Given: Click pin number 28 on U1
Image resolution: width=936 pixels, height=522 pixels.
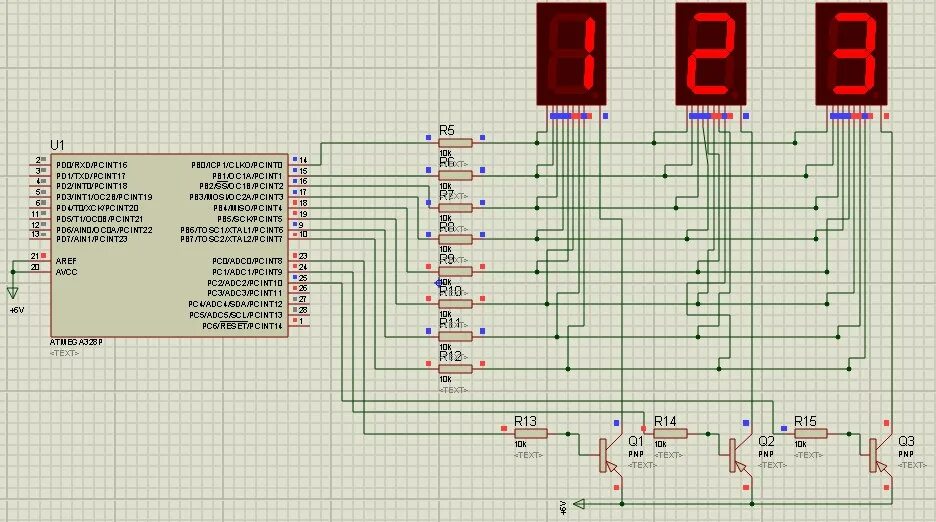Looking at the screenshot, I should pos(303,310).
